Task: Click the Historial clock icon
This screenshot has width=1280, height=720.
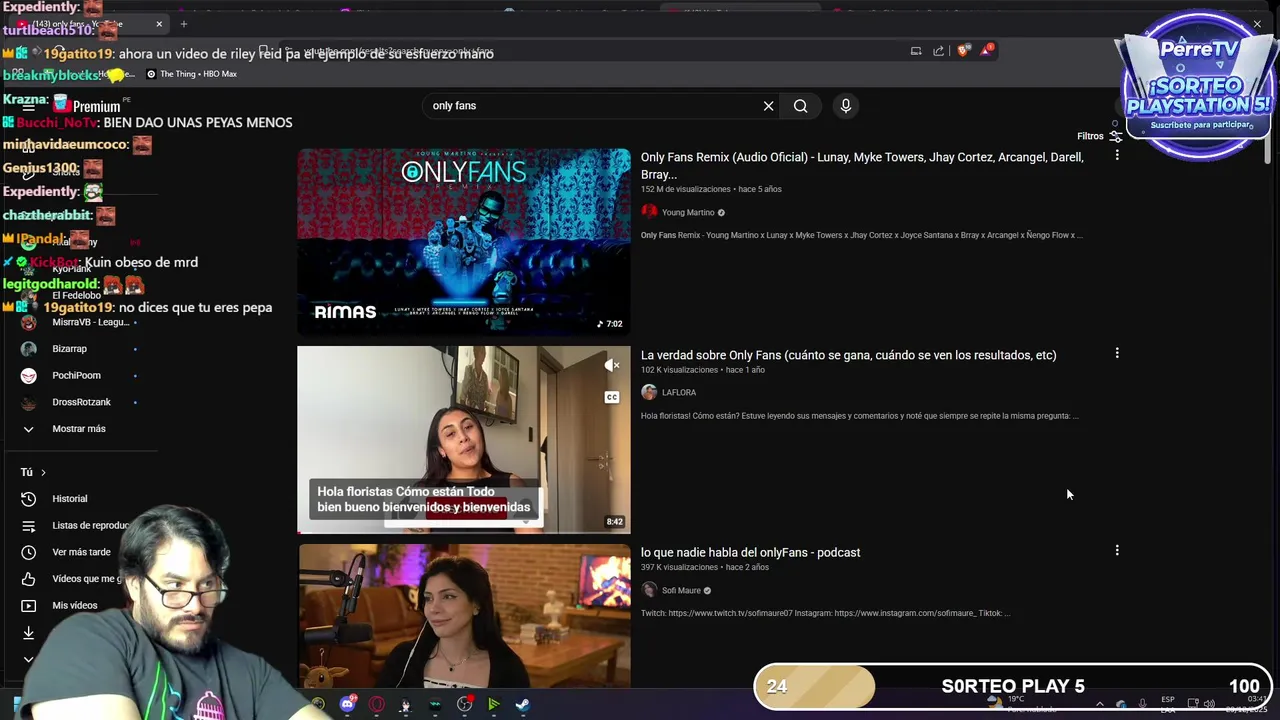Action: pos(28,498)
